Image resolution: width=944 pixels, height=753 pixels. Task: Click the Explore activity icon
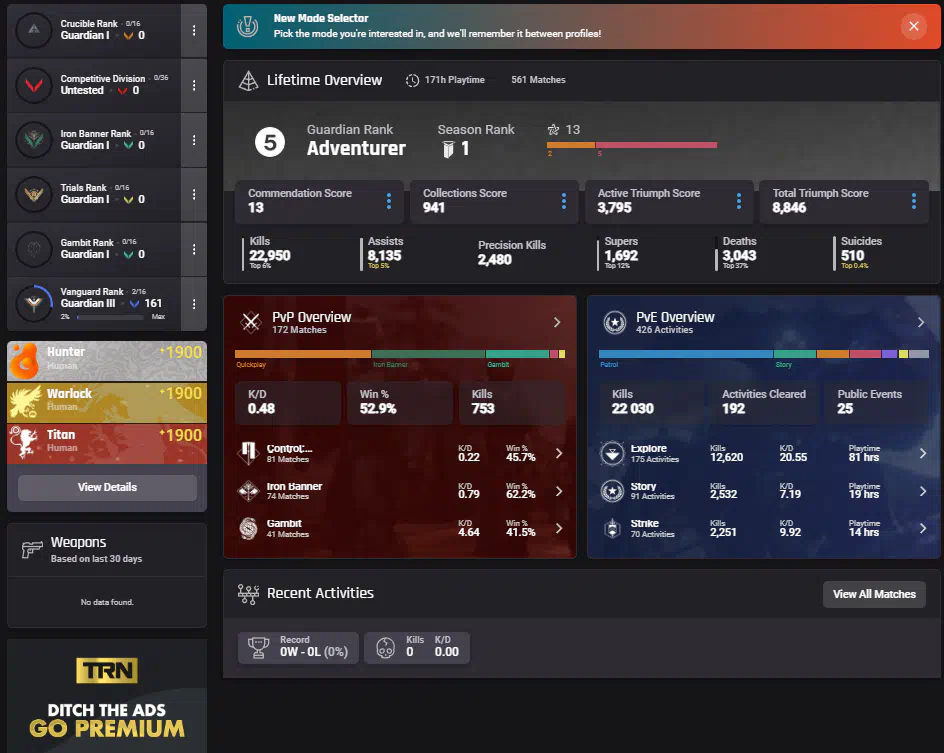612,453
